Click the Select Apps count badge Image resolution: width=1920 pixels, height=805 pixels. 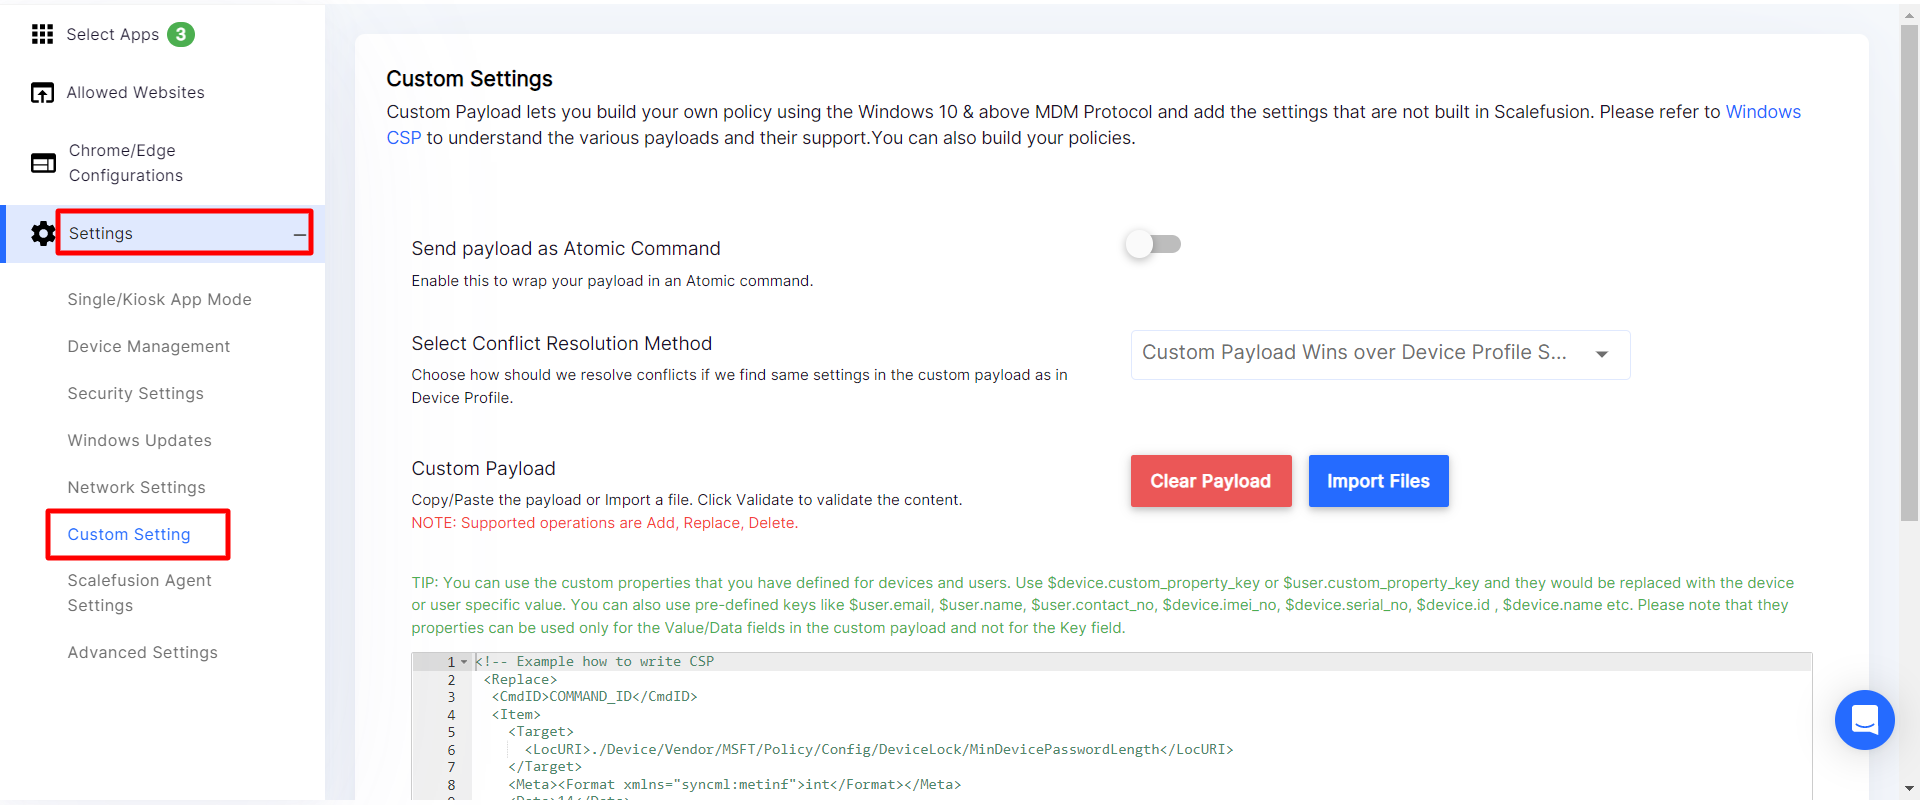point(181,35)
